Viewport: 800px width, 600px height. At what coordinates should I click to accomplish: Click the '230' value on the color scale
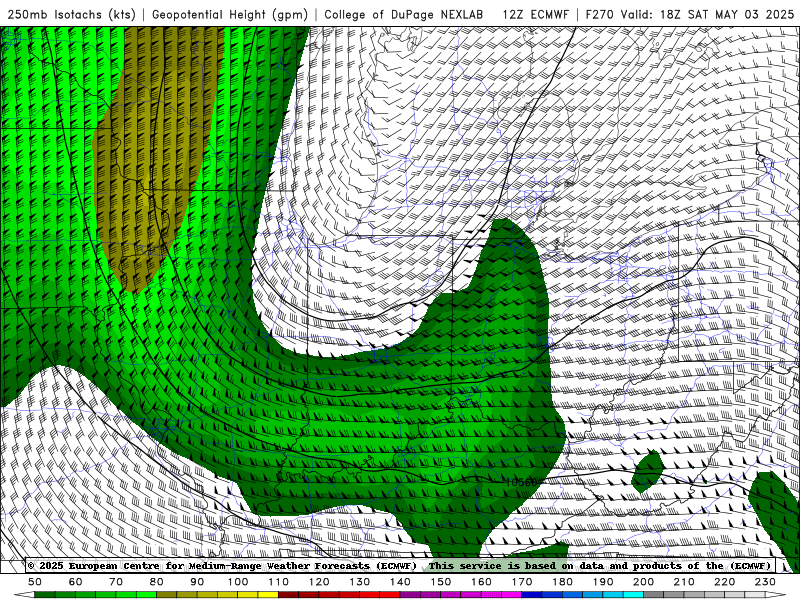766,582
